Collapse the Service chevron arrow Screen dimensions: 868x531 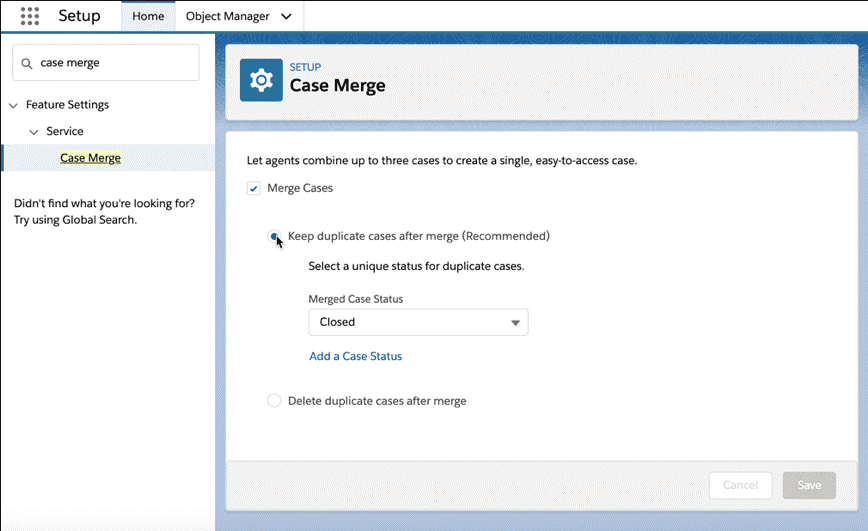pos(34,132)
